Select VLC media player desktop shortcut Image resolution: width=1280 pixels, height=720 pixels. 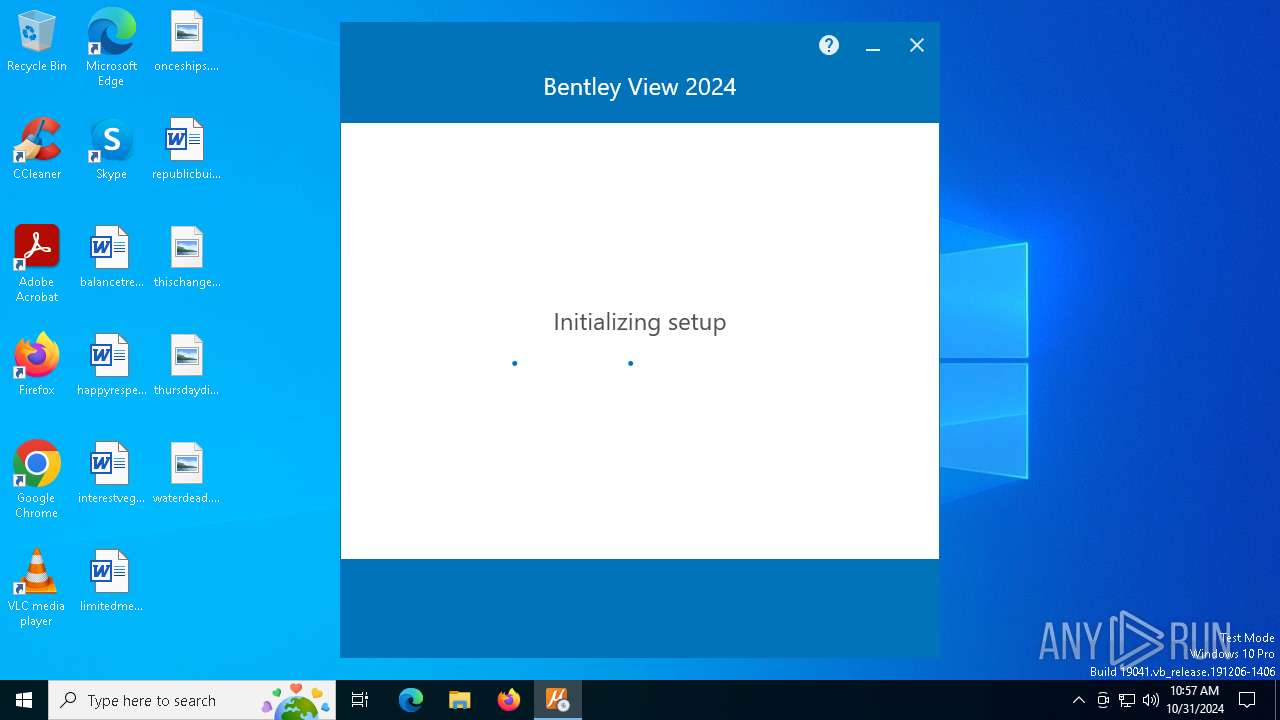coord(37,588)
